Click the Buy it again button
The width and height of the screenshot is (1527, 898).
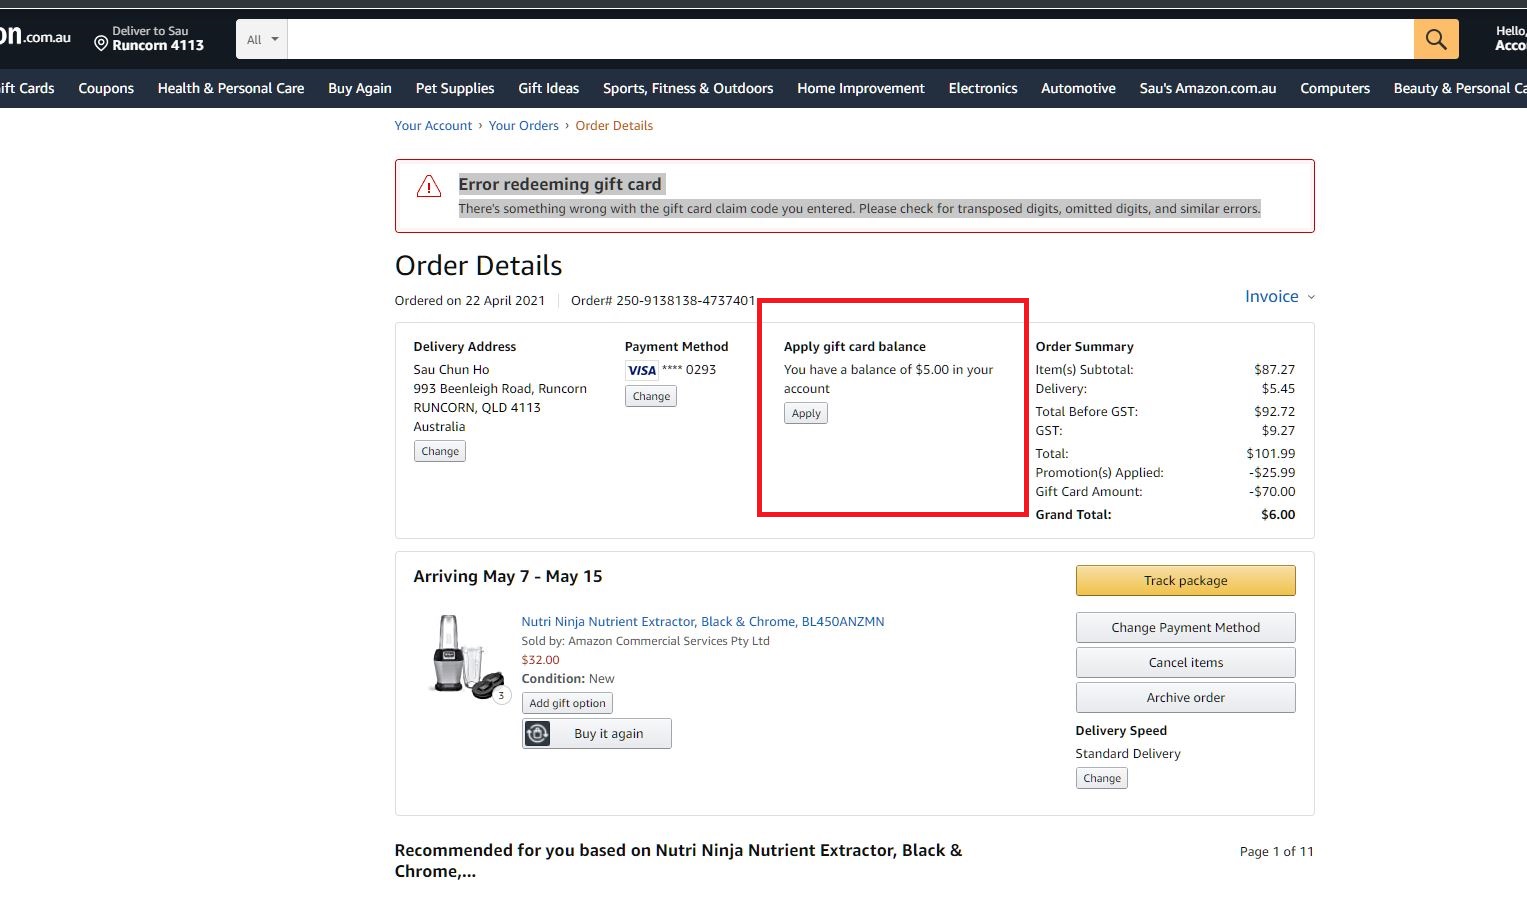[x=597, y=734]
